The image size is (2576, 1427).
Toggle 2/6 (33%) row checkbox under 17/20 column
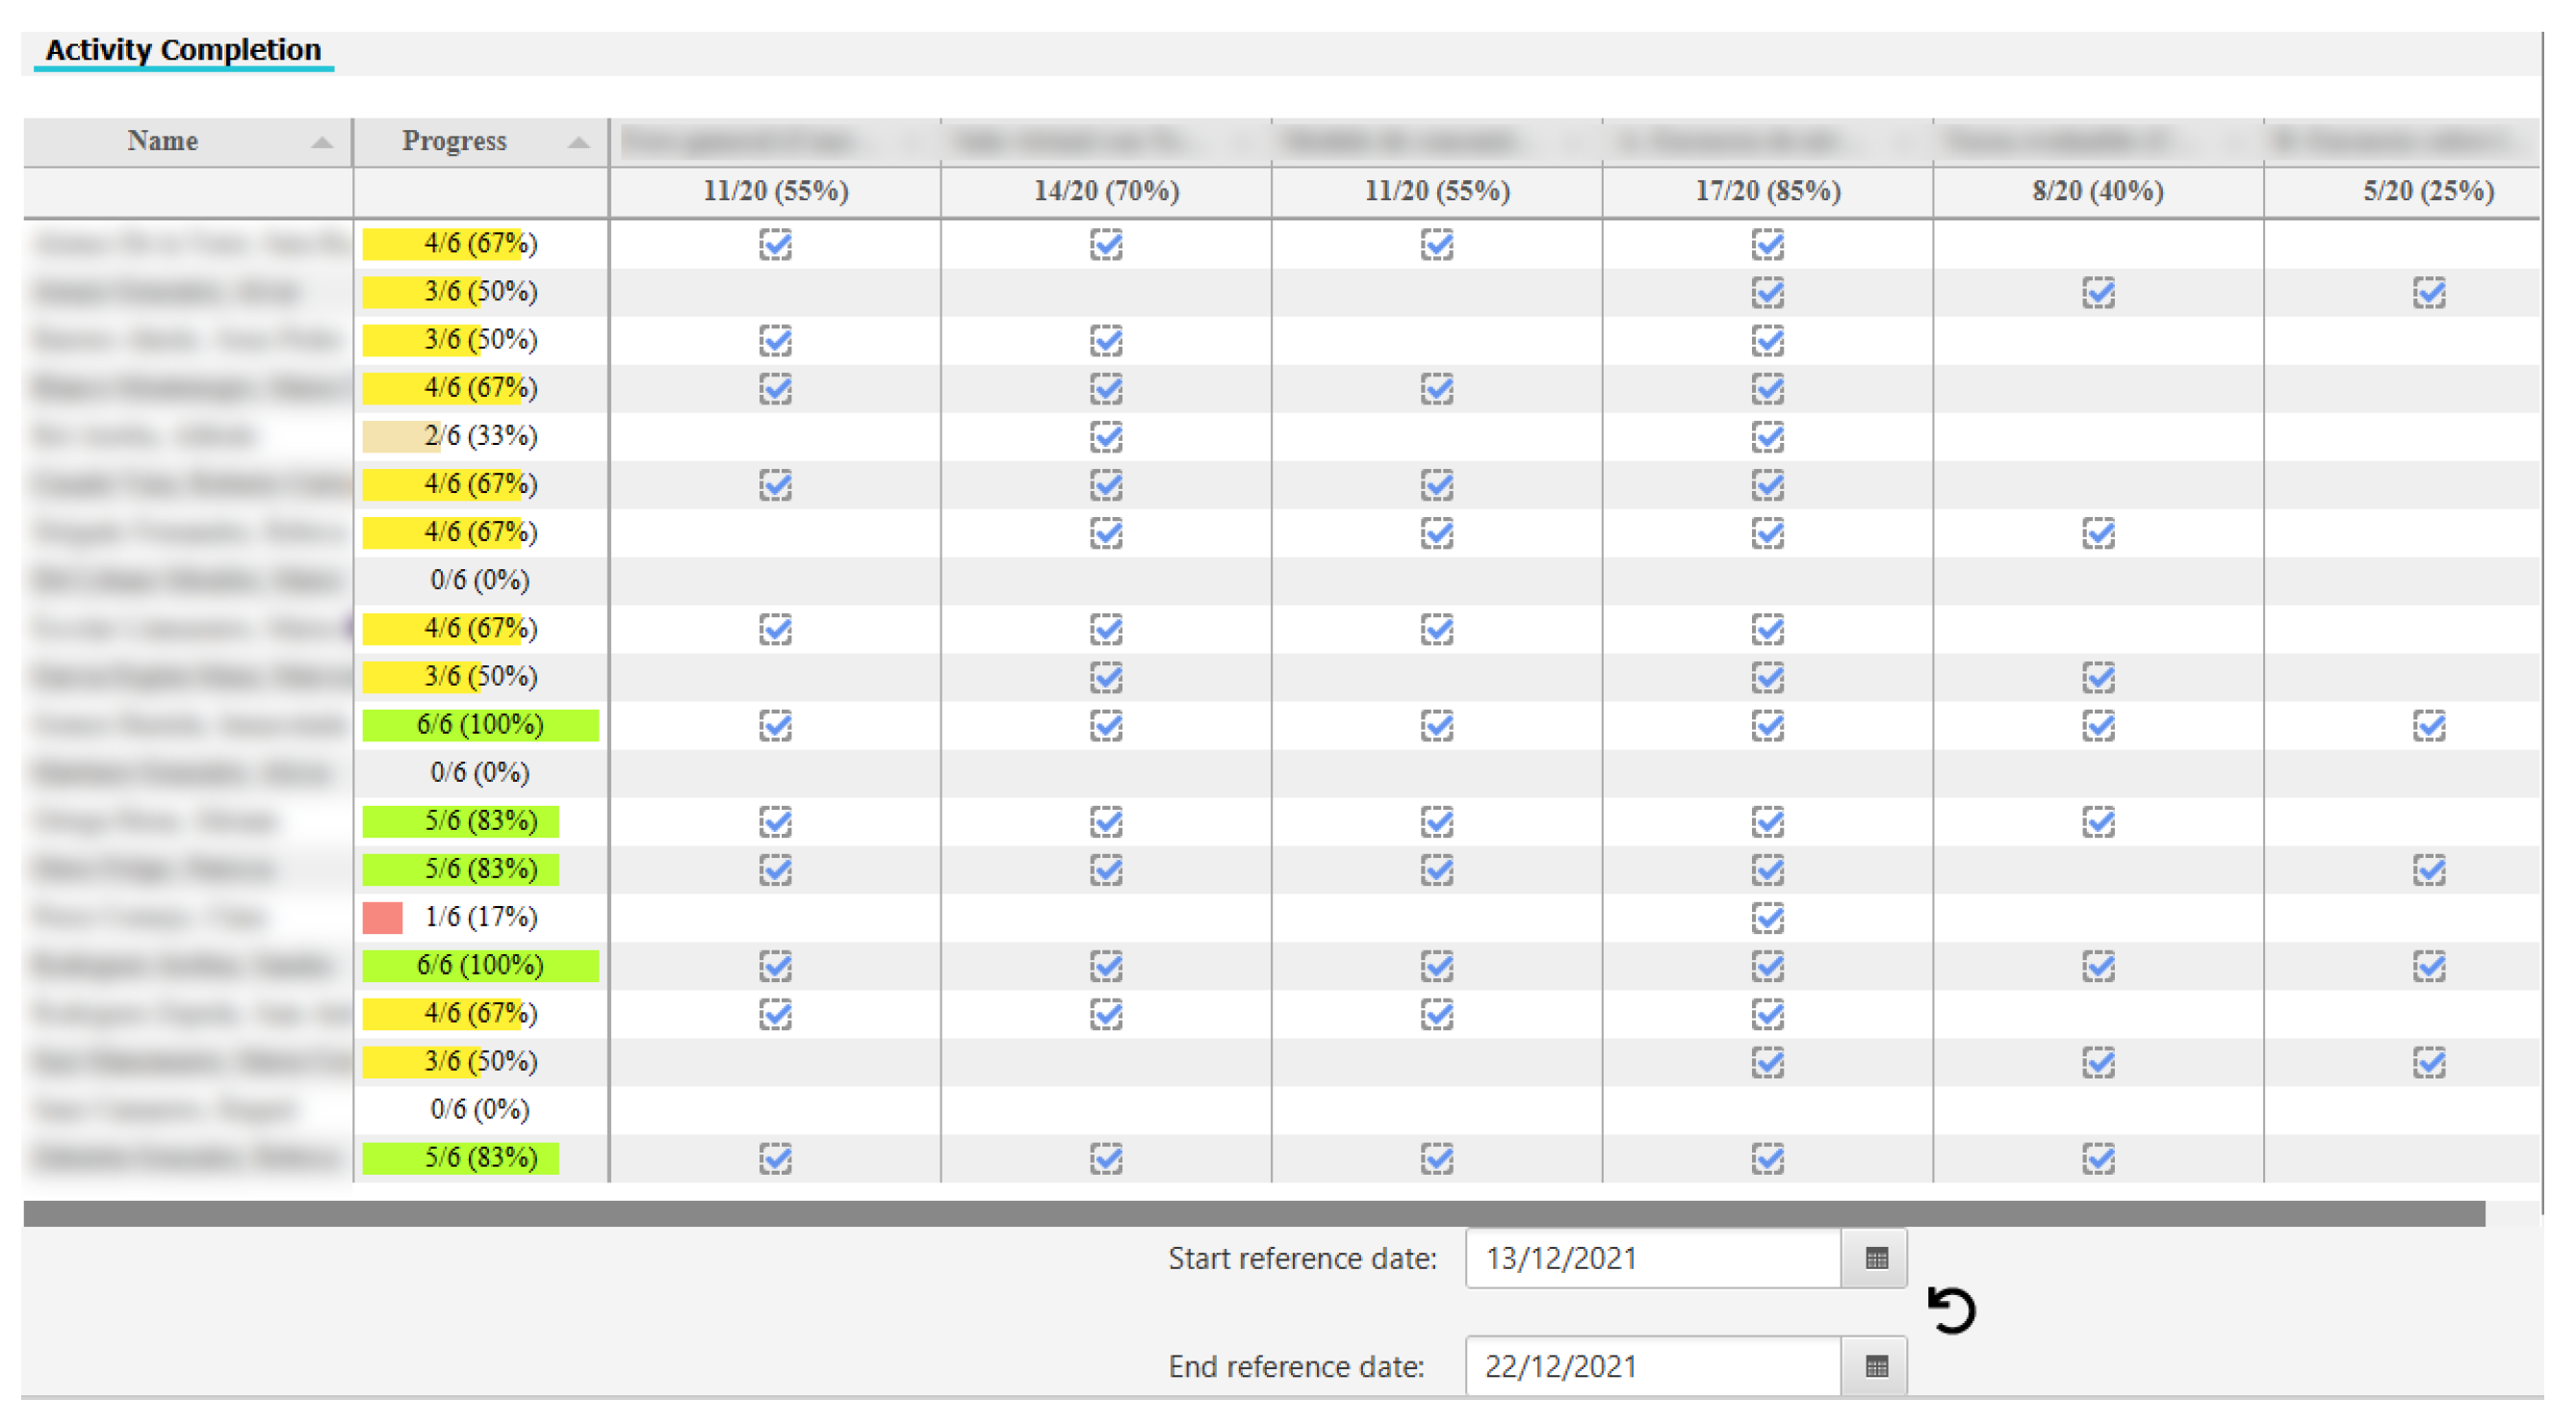point(1767,436)
